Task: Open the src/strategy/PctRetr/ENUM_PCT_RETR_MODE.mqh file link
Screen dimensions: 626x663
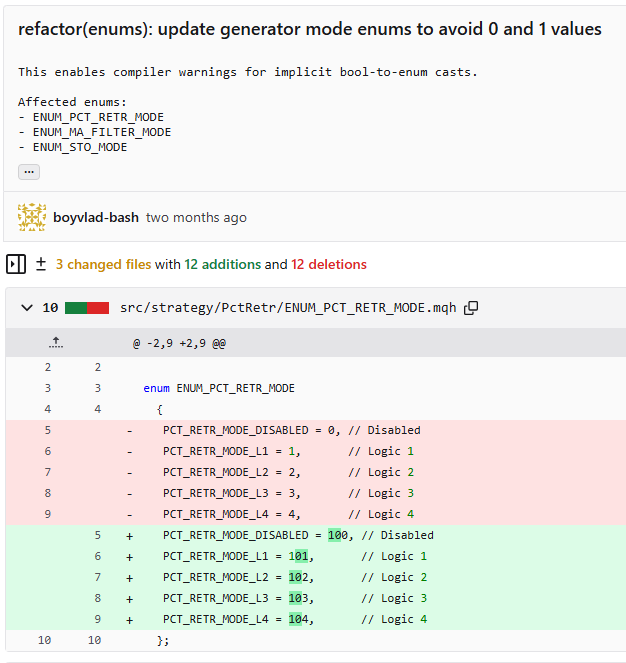Action: click(x=288, y=308)
